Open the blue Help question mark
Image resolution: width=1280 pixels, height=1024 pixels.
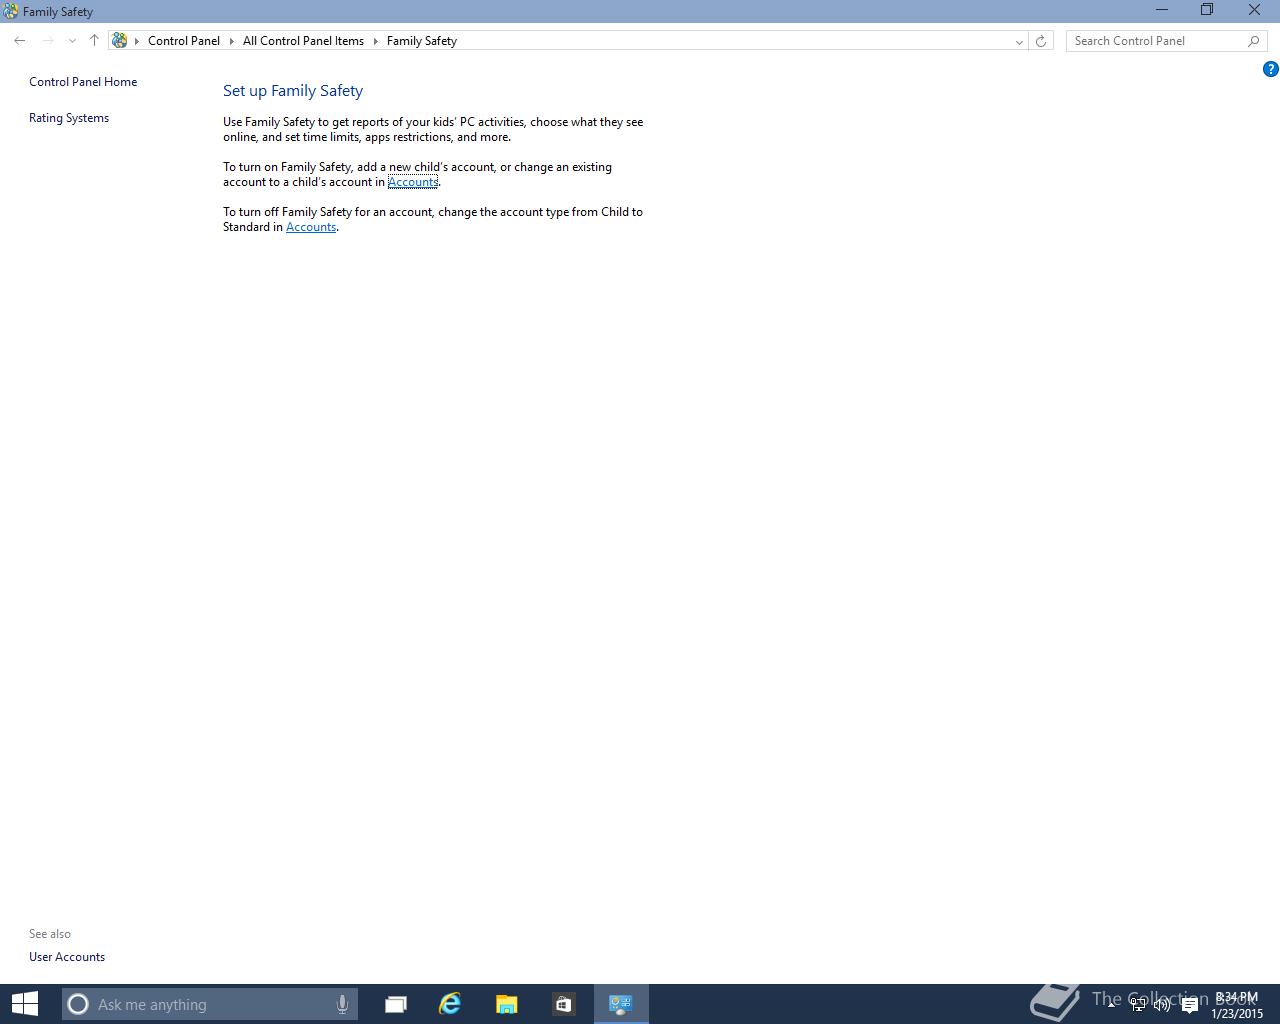click(x=1271, y=69)
